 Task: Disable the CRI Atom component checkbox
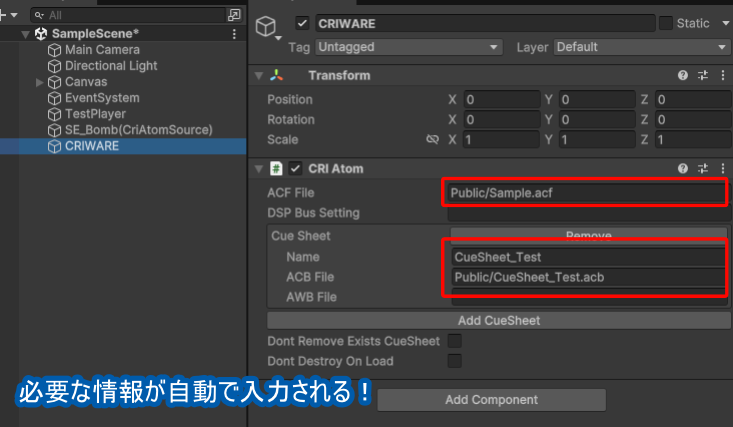coord(295,168)
